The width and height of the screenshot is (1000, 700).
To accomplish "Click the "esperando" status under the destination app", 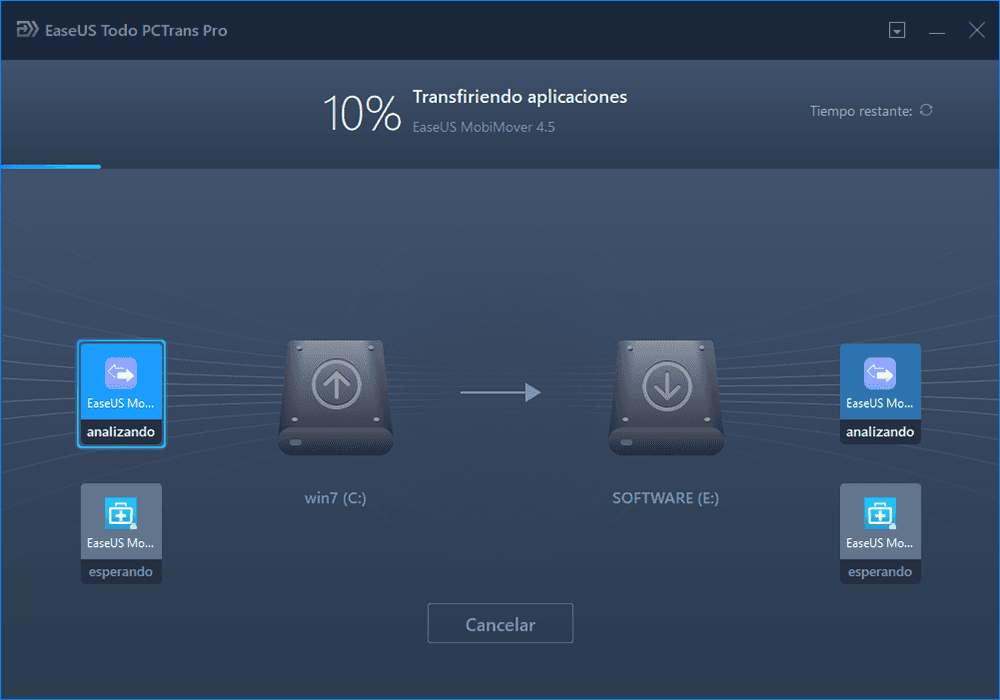I will point(880,571).
